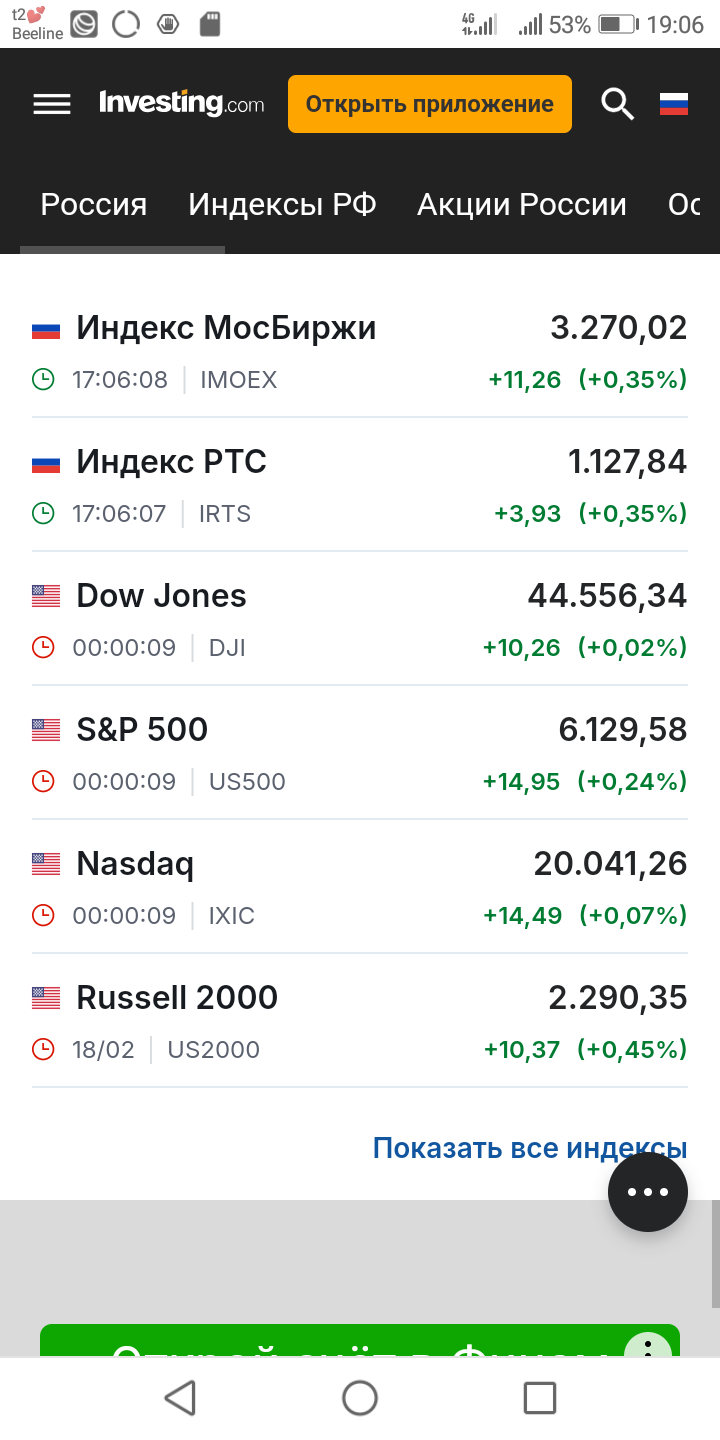This screenshot has width=720, height=1440.
Task: Open the Индекс МосБиржи quote
Action: pos(227,328)
